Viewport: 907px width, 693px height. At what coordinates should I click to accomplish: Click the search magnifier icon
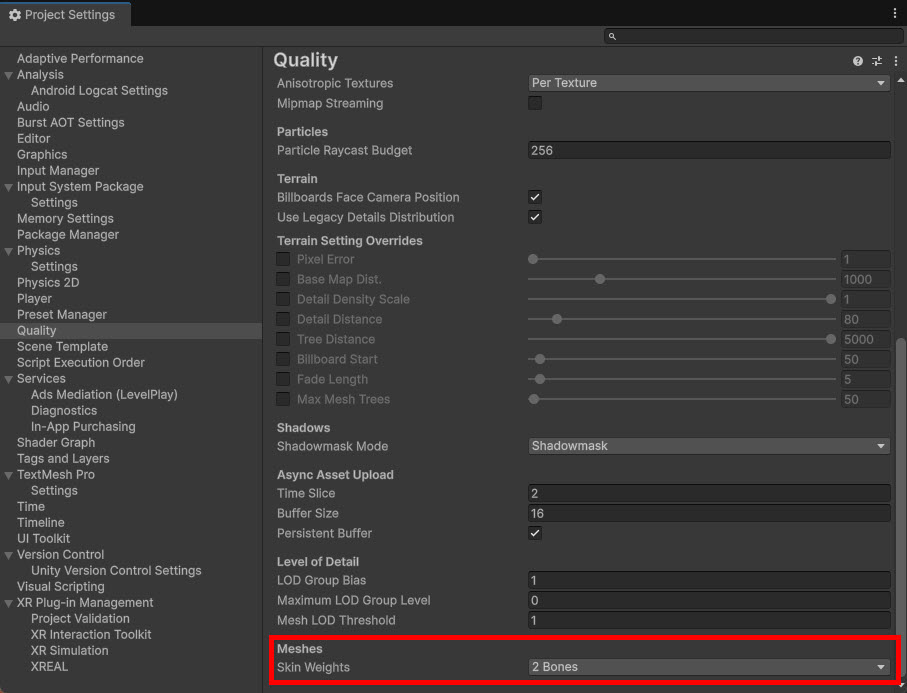[x=612, y=36]
